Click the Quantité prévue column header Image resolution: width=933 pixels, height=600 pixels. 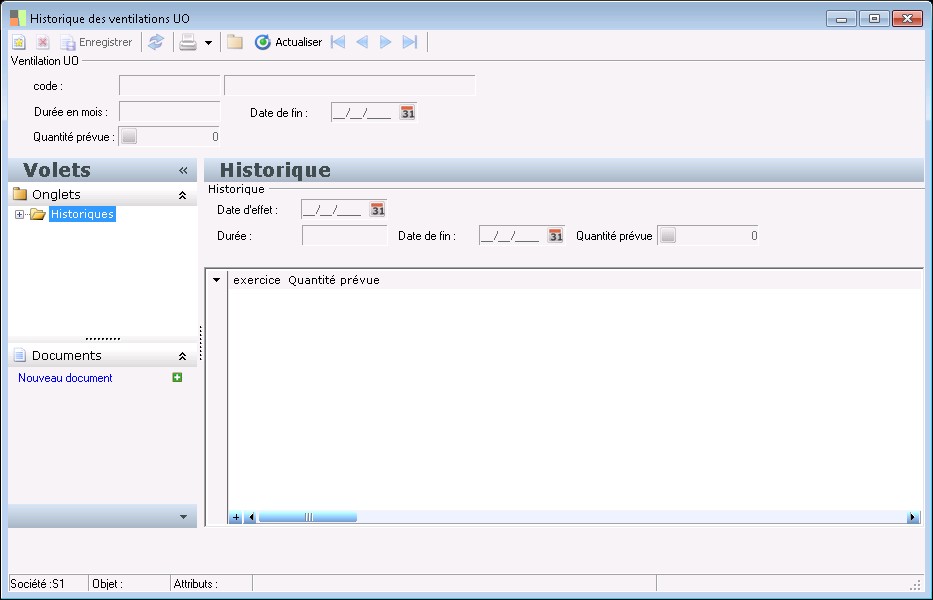coord(334,280)
